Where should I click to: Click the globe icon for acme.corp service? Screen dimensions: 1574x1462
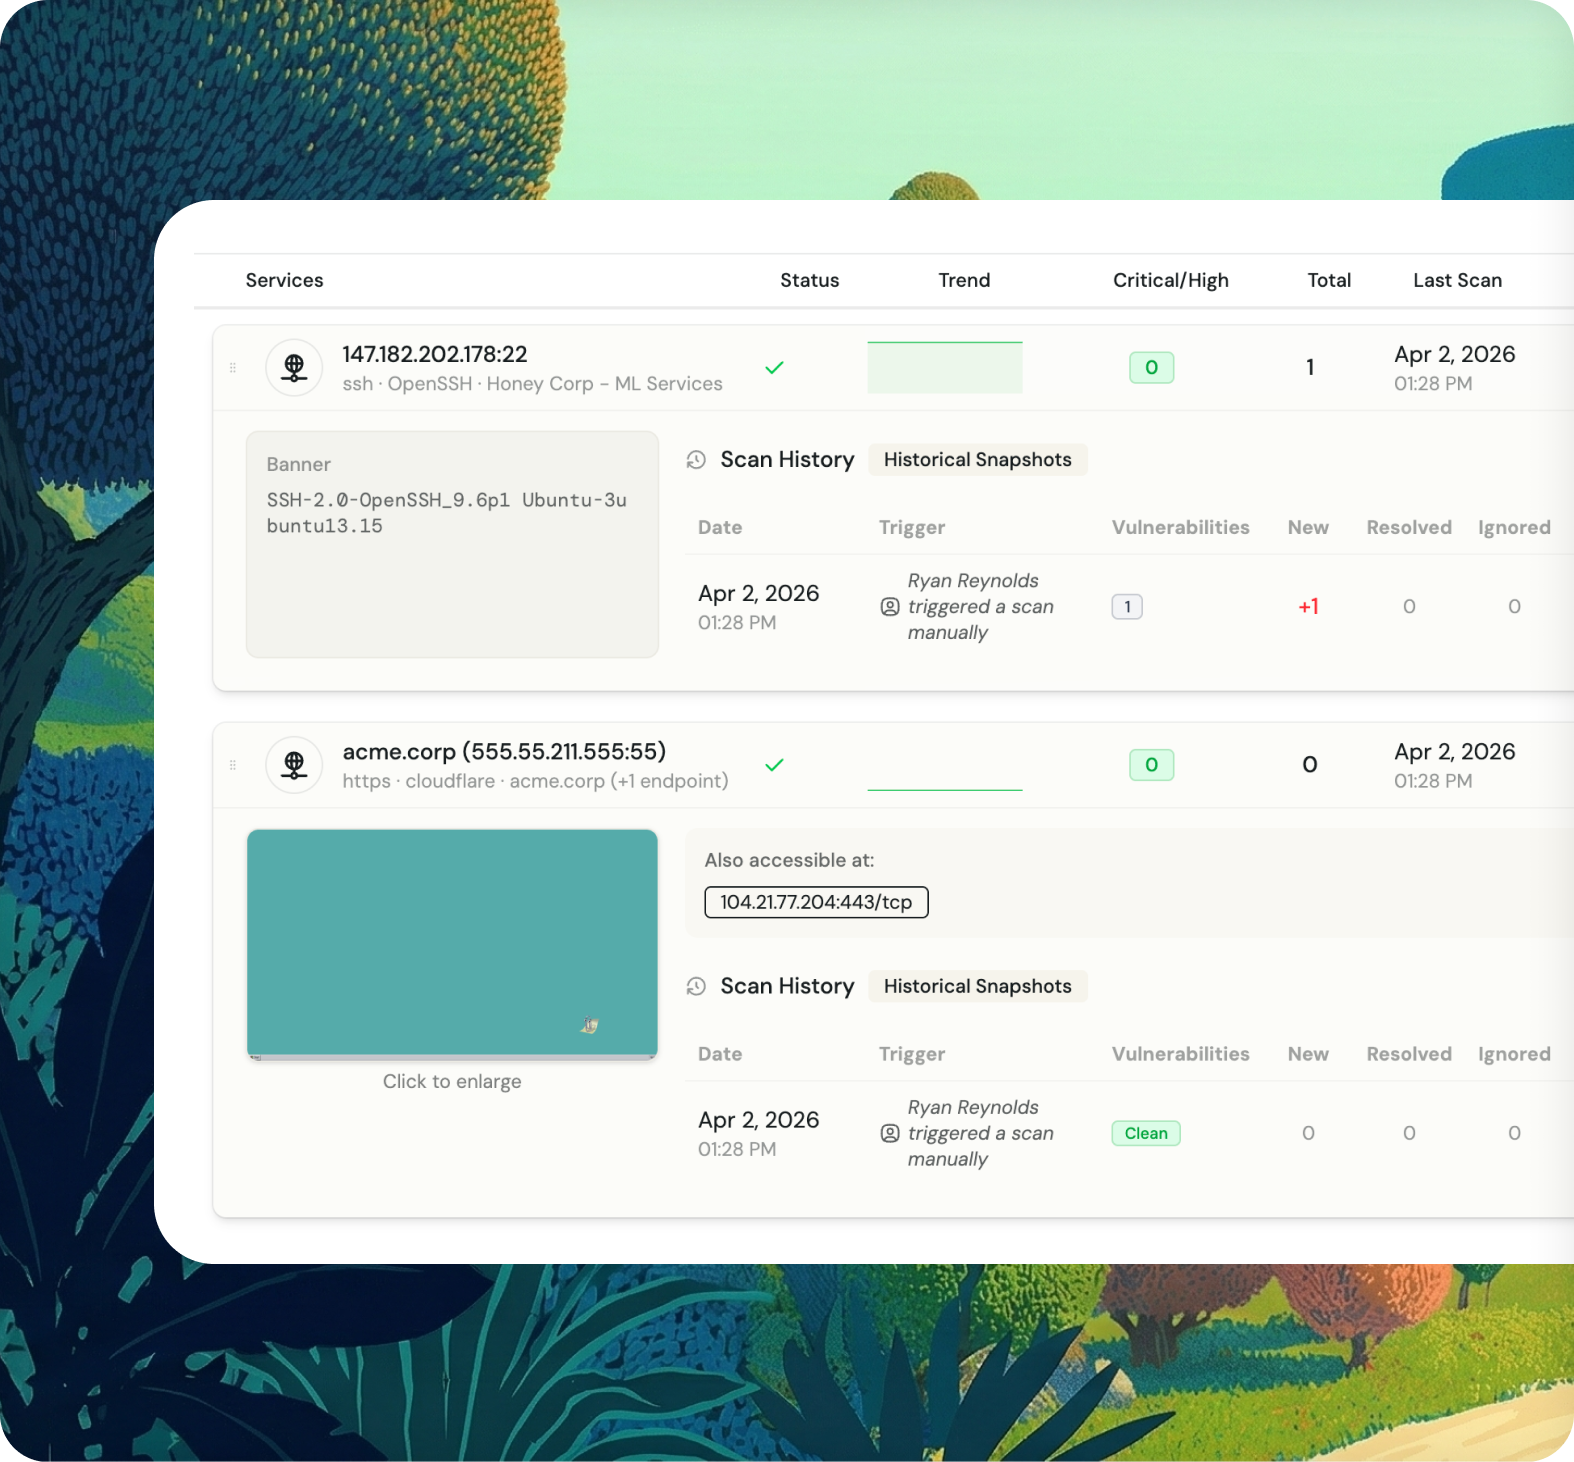[x=294, y=765]
